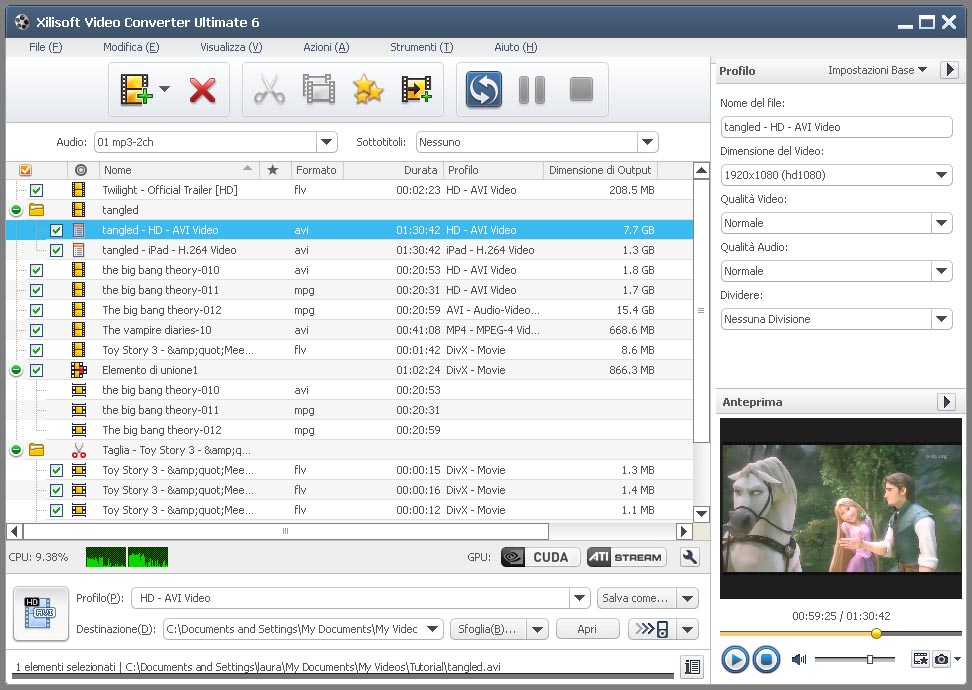Click the folder icon in tangled group row
This screenshot has width=972, height=690.
pos(37,210)
